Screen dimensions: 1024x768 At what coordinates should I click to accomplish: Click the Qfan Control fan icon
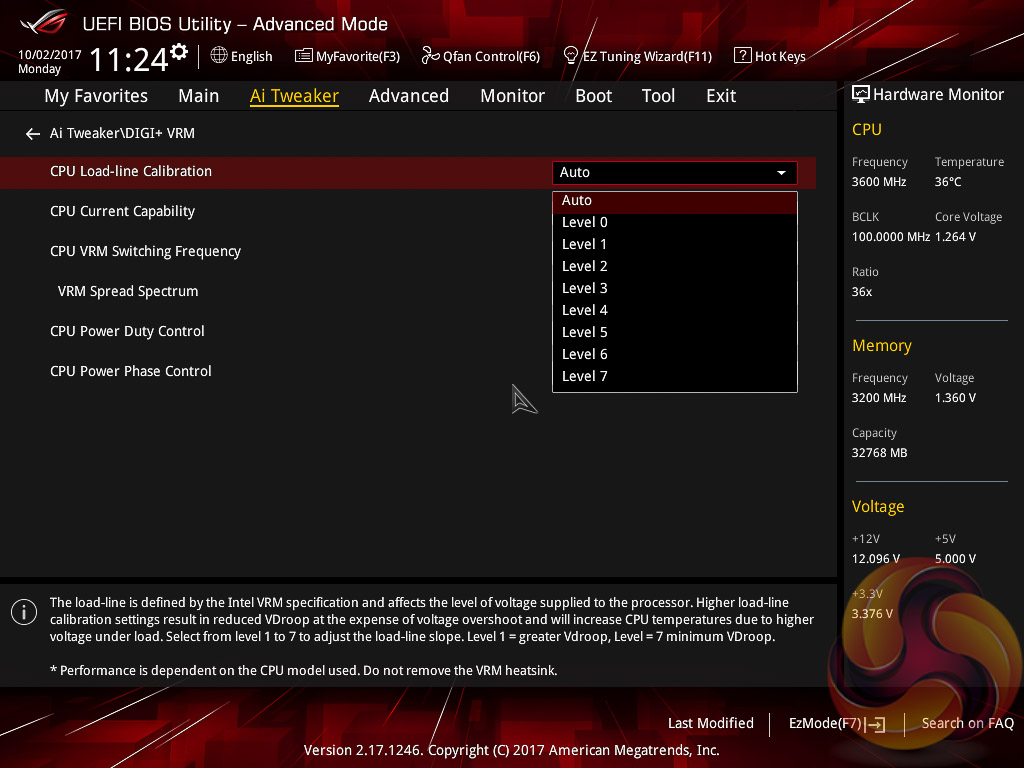(x=430, y=56)
